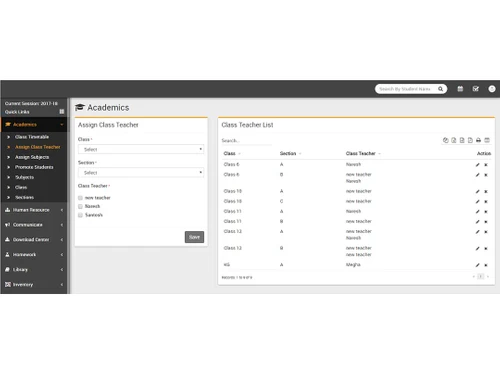
Task: Delete the Class 11 section A row
Action: coord(486,211)
